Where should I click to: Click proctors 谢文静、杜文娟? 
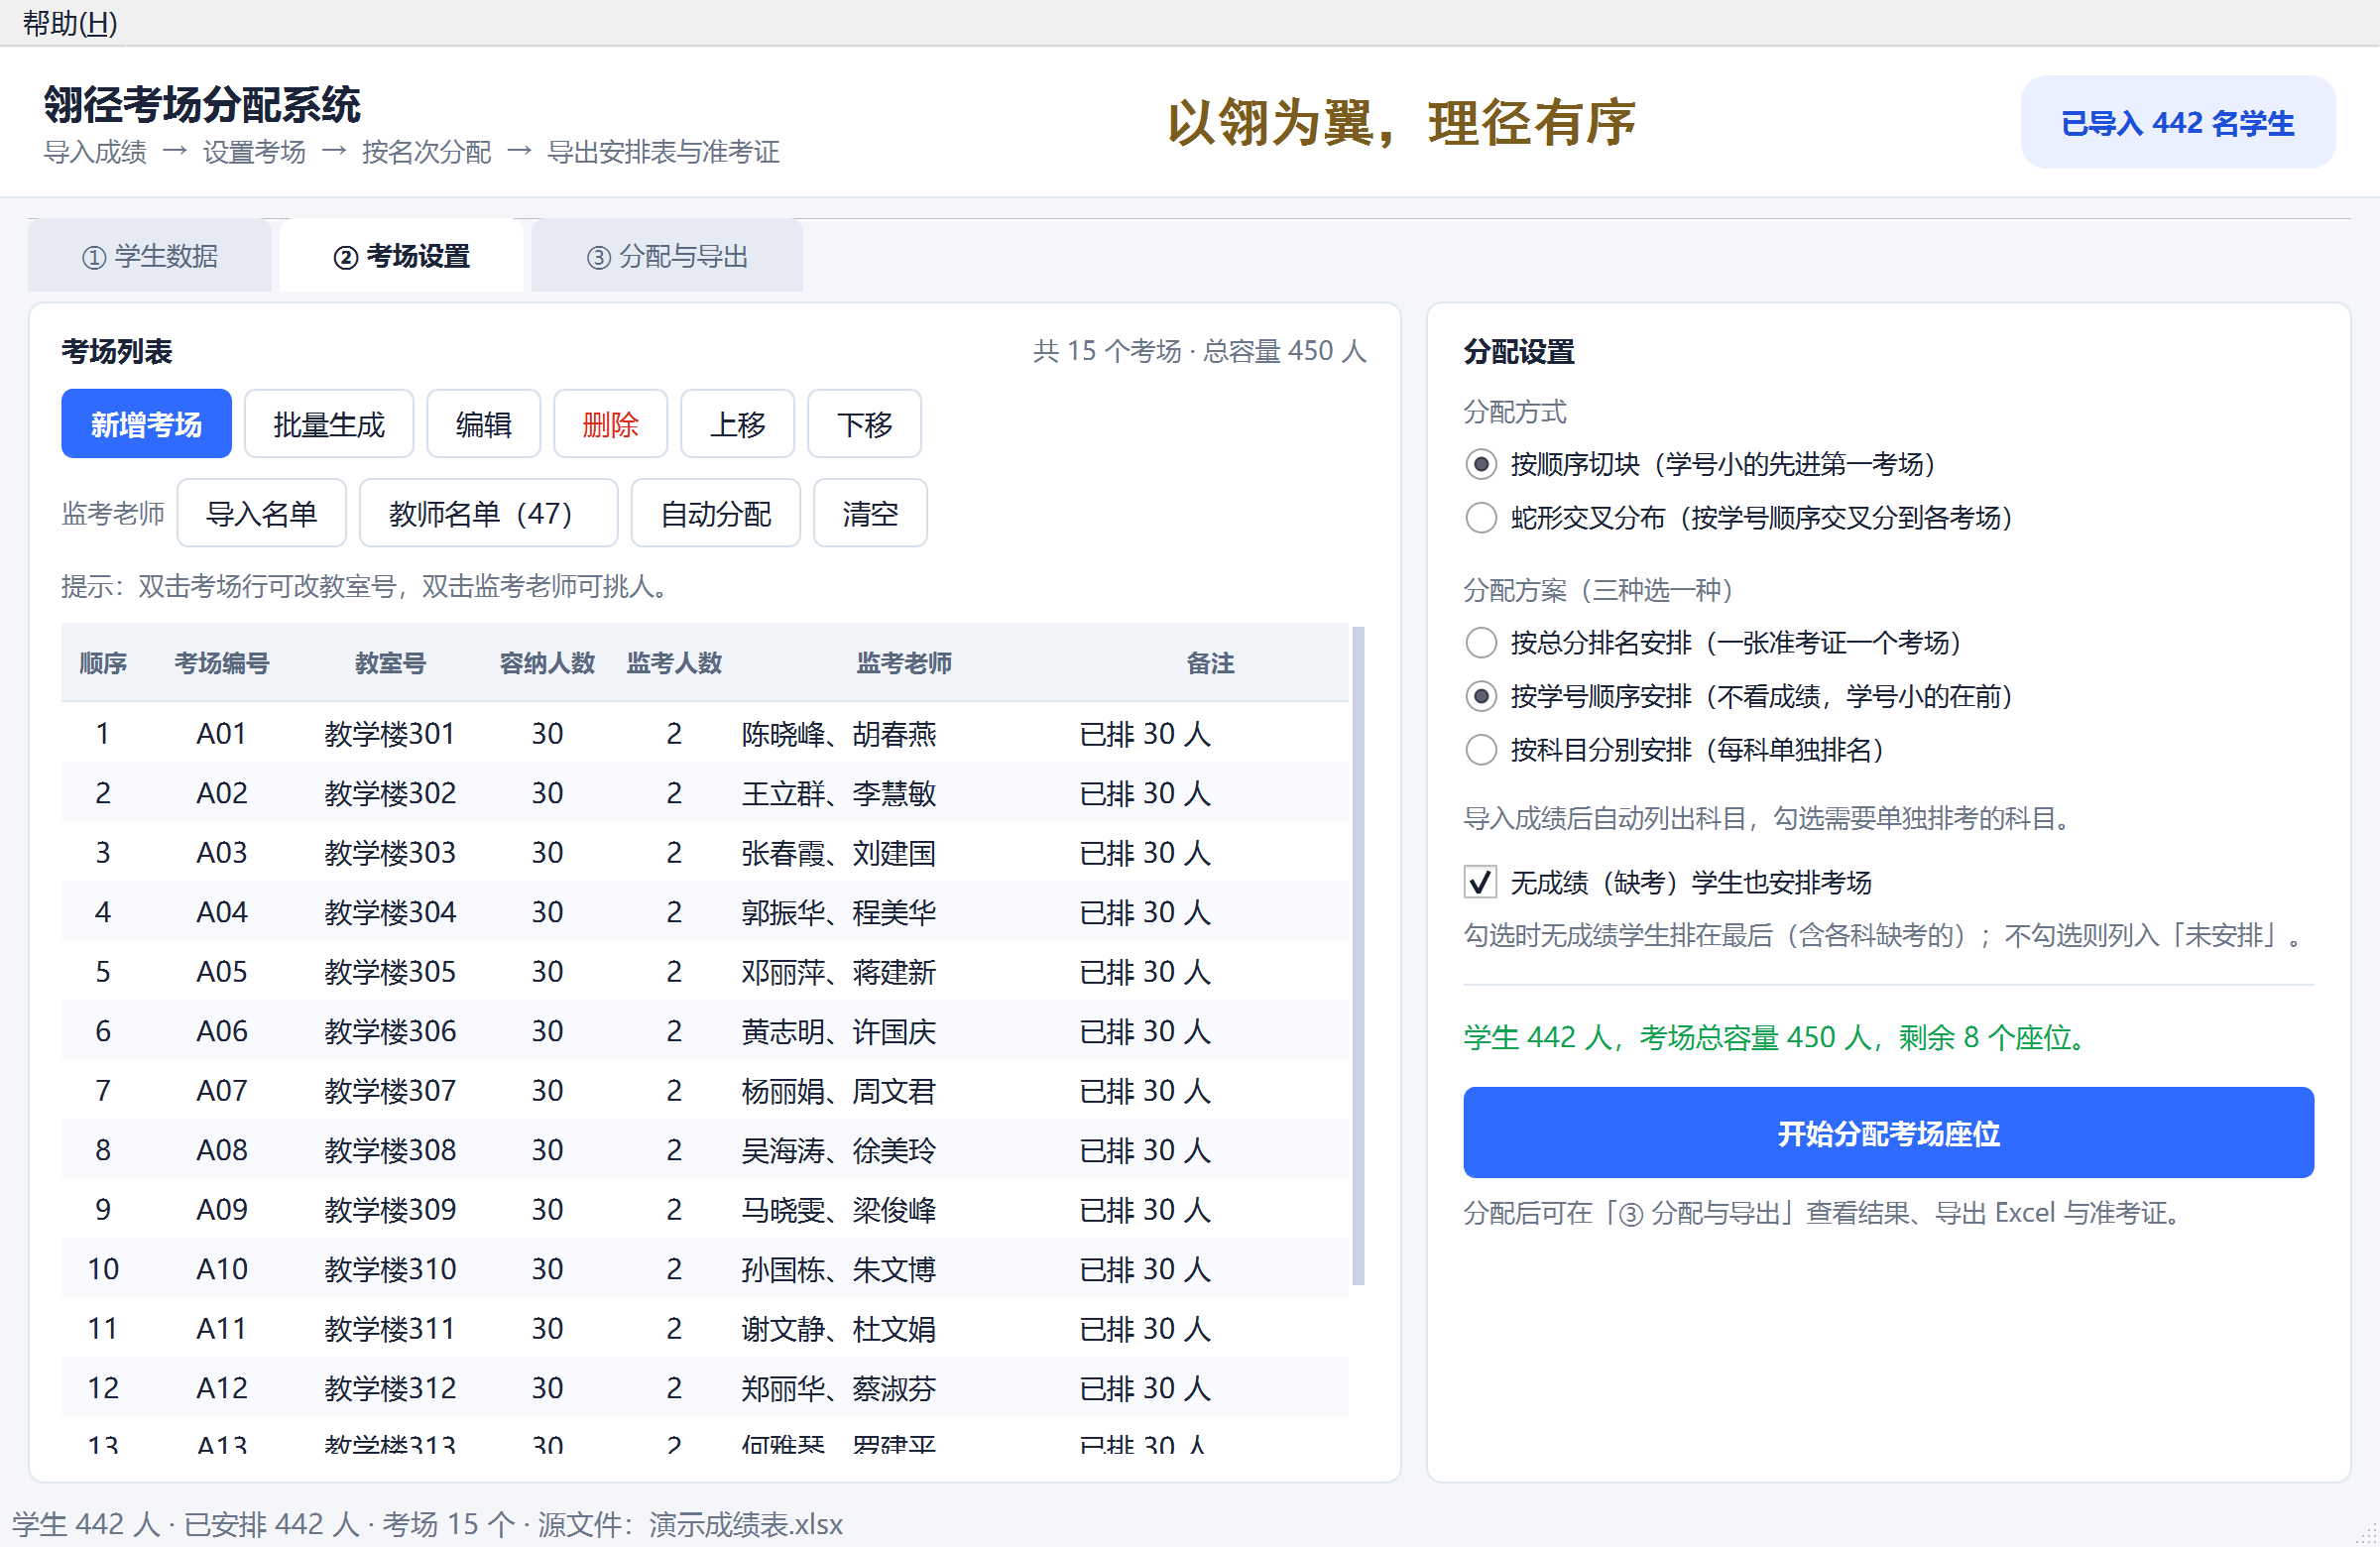point(839,1329)
